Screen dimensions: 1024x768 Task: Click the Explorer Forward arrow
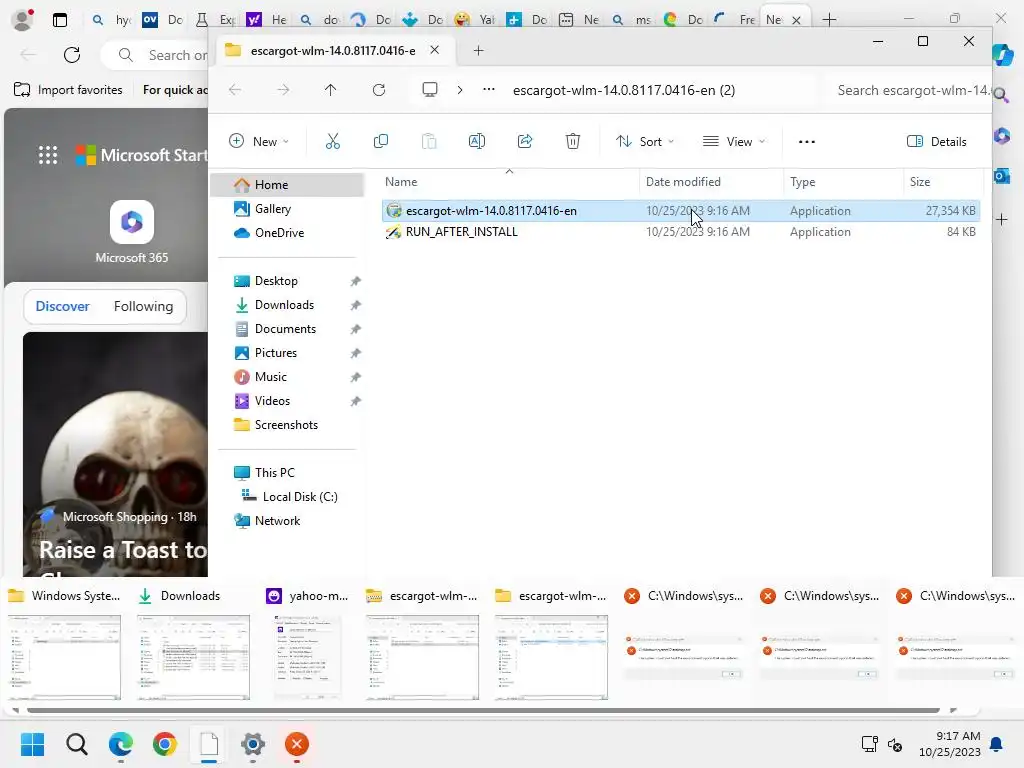click(283, 90)
